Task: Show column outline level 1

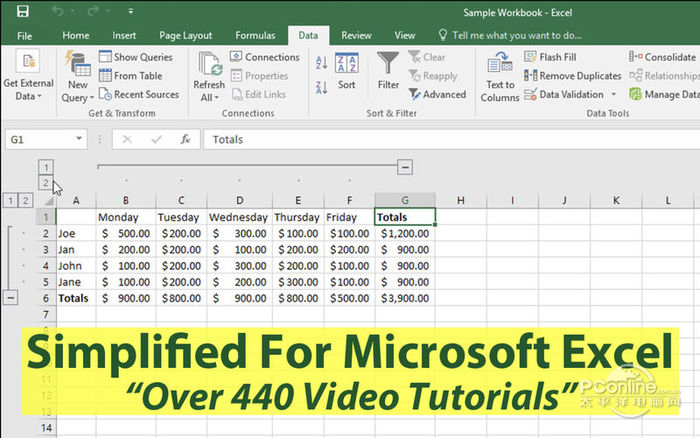Action: 46,167
